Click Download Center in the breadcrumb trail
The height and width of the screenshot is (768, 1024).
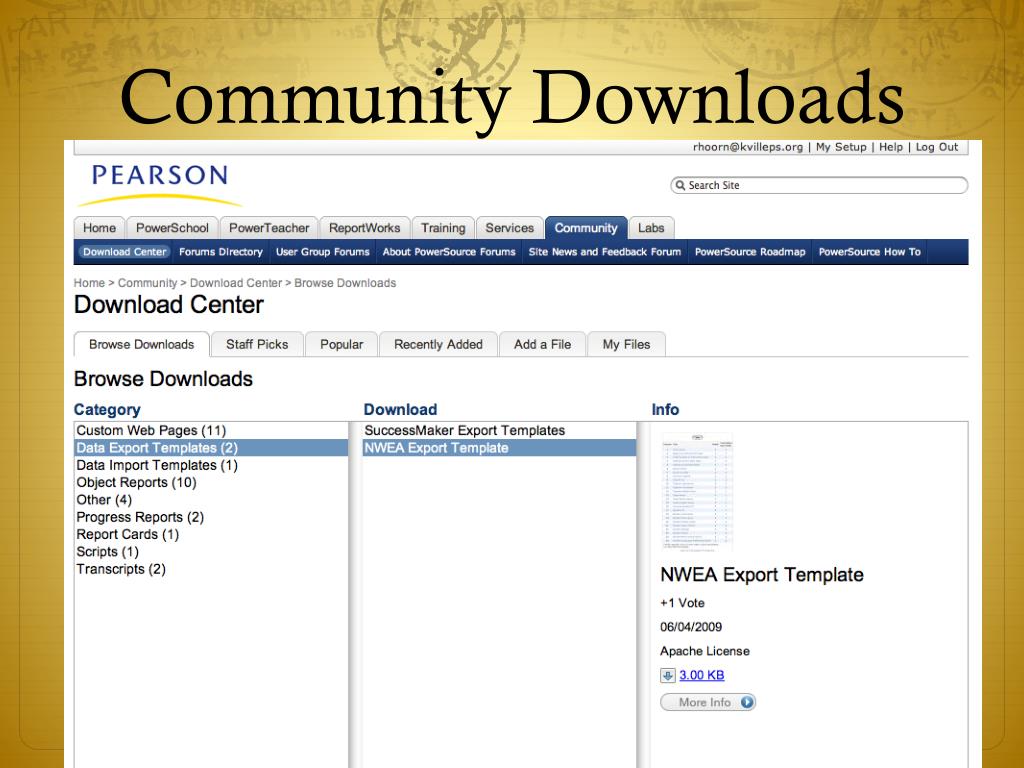tap(236, 283)
